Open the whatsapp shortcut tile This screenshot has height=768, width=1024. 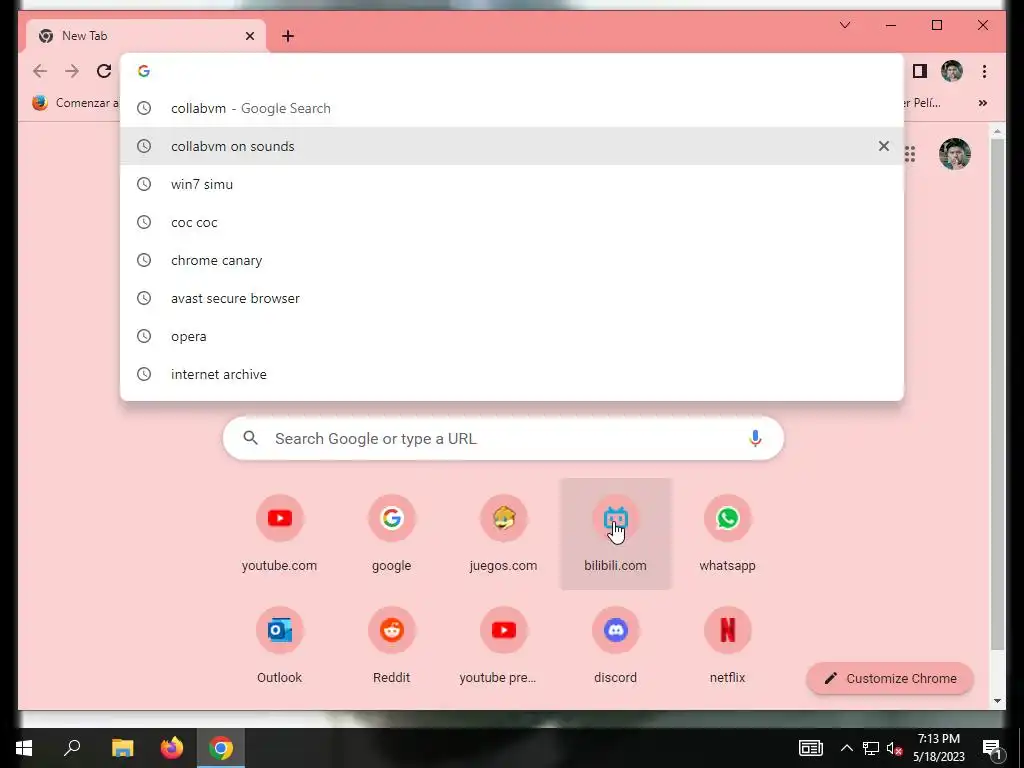tap(728, 534)
